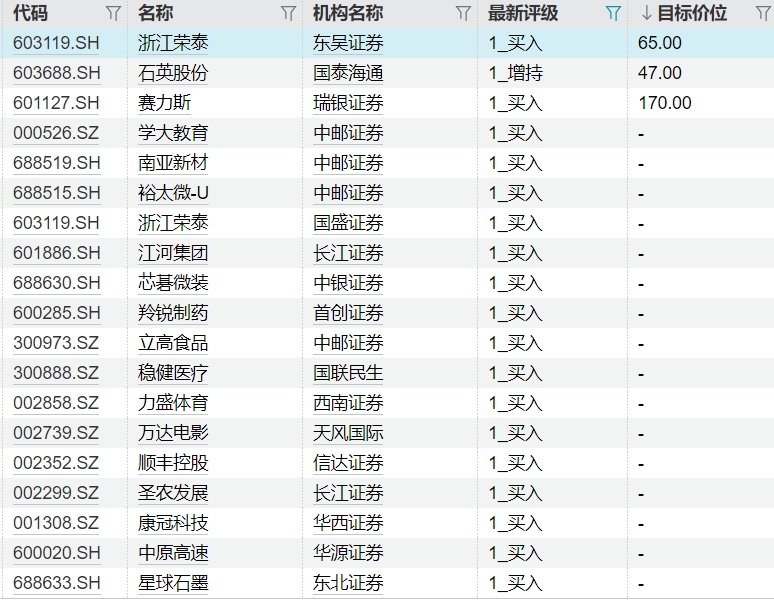
Task: Select stock name 裕太微-U
Action: coord(173,193)
